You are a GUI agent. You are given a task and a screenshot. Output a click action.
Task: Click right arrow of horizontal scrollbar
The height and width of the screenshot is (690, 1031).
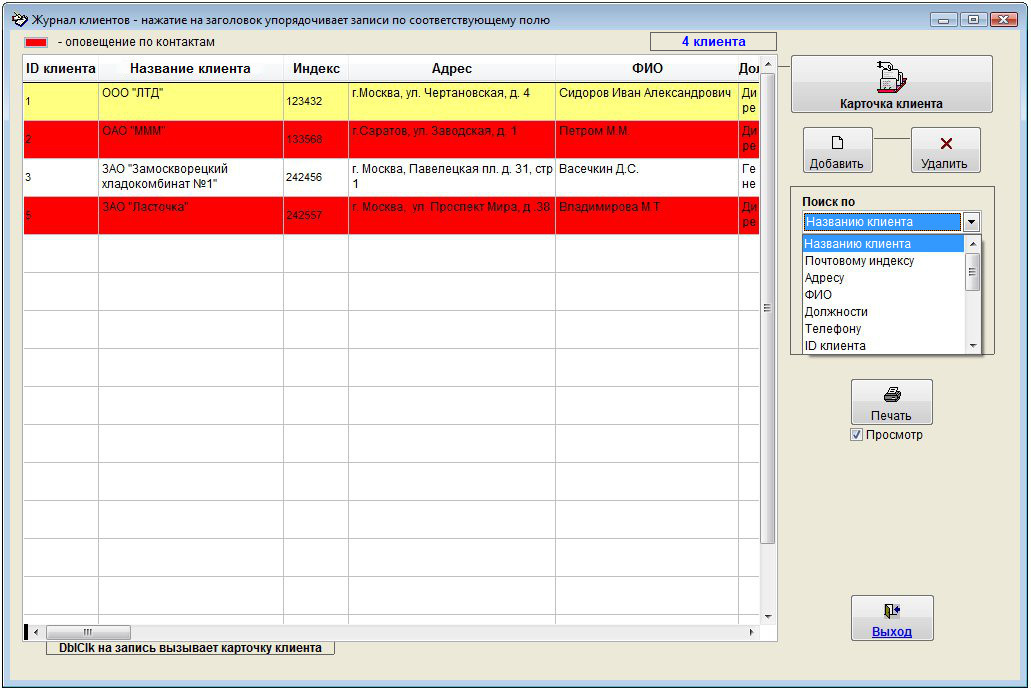click(x=752, y=632)
